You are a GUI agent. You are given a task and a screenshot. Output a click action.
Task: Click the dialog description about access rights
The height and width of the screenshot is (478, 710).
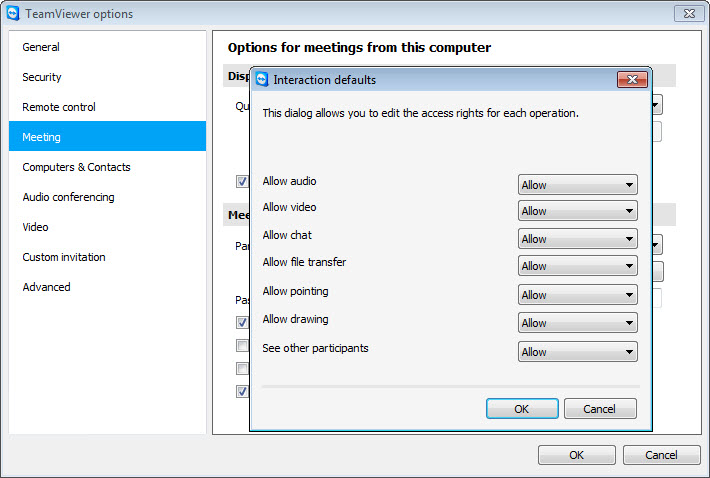pos(421,113)
